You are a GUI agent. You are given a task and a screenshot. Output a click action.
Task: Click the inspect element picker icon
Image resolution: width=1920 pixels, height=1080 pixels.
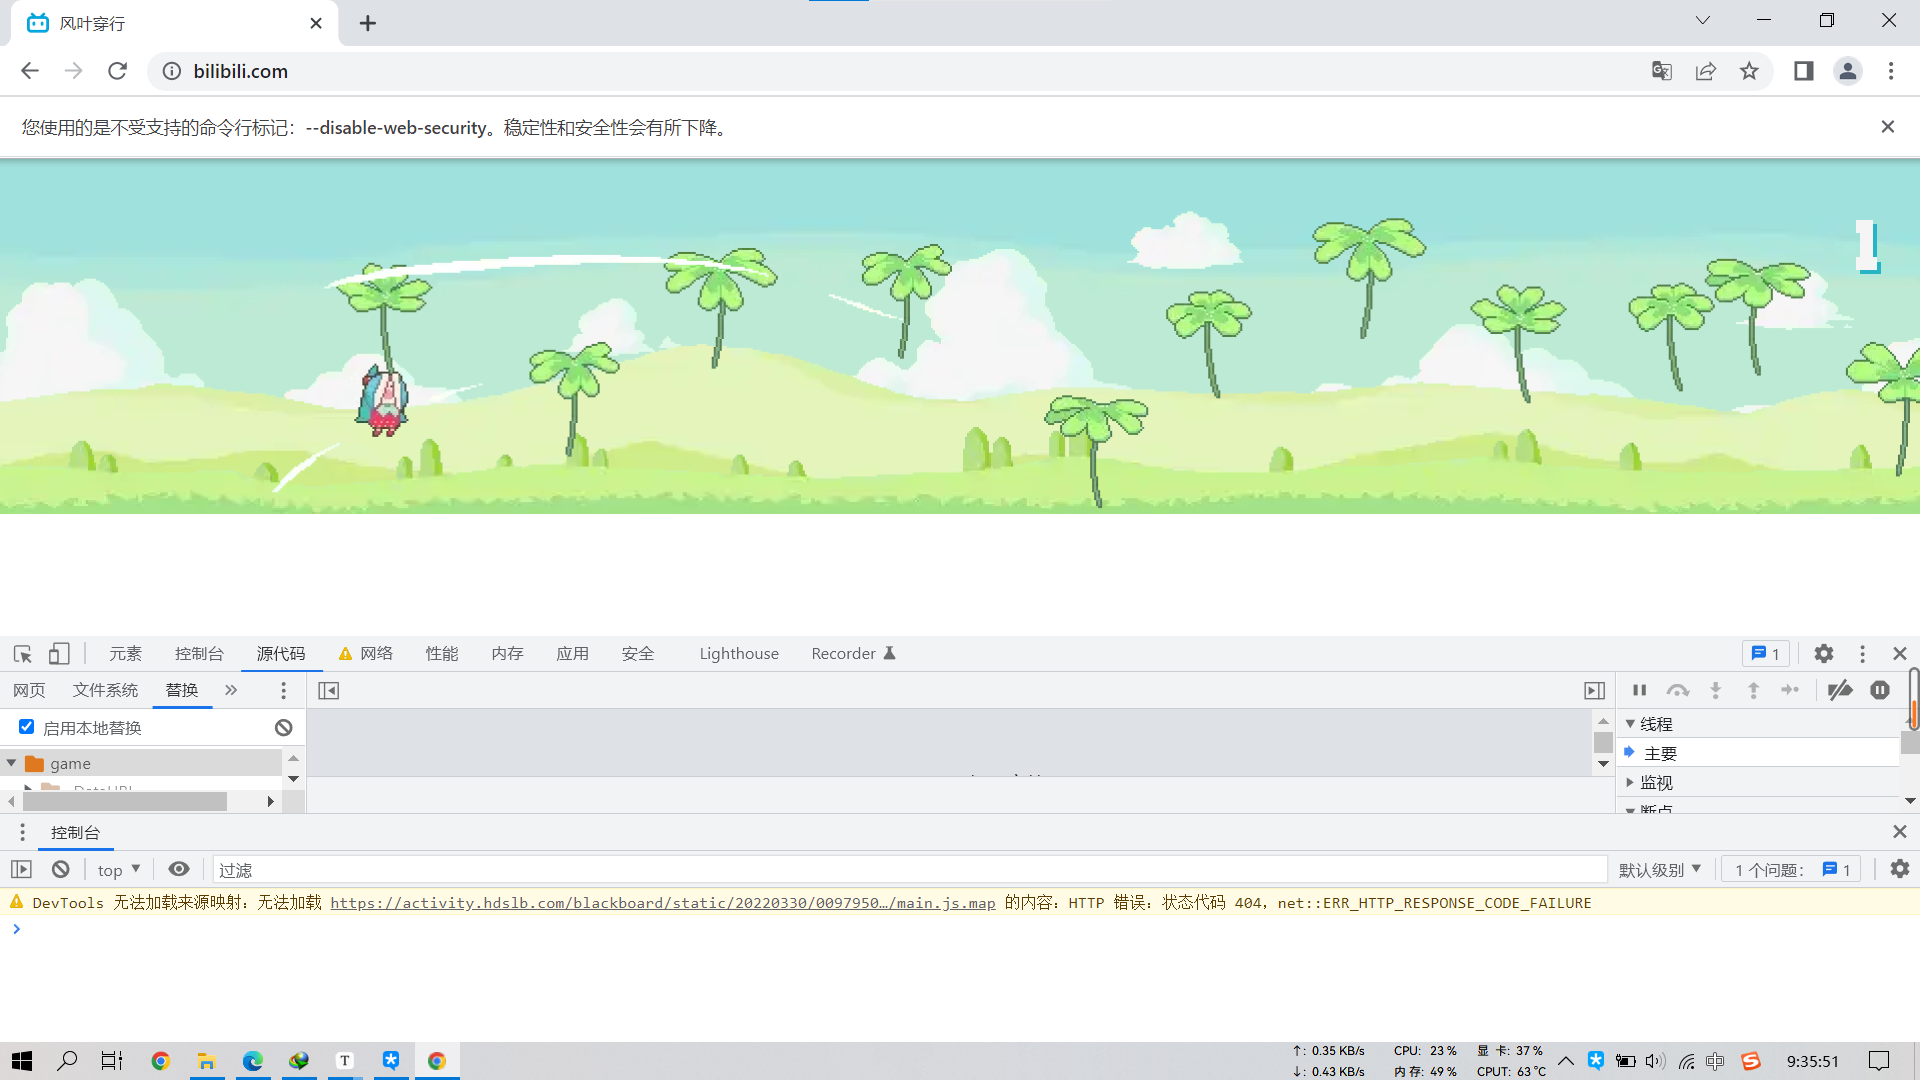[22, 654]
